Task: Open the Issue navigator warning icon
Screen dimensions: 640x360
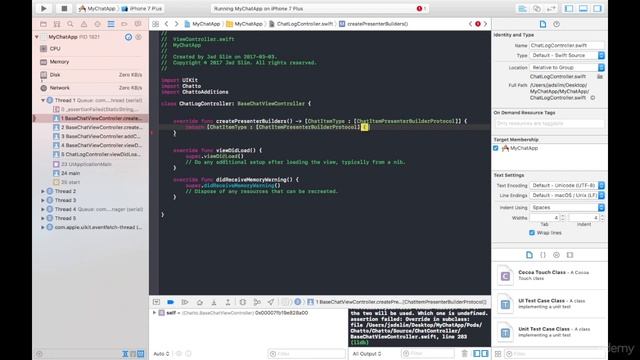Action: tap(84, 24)
